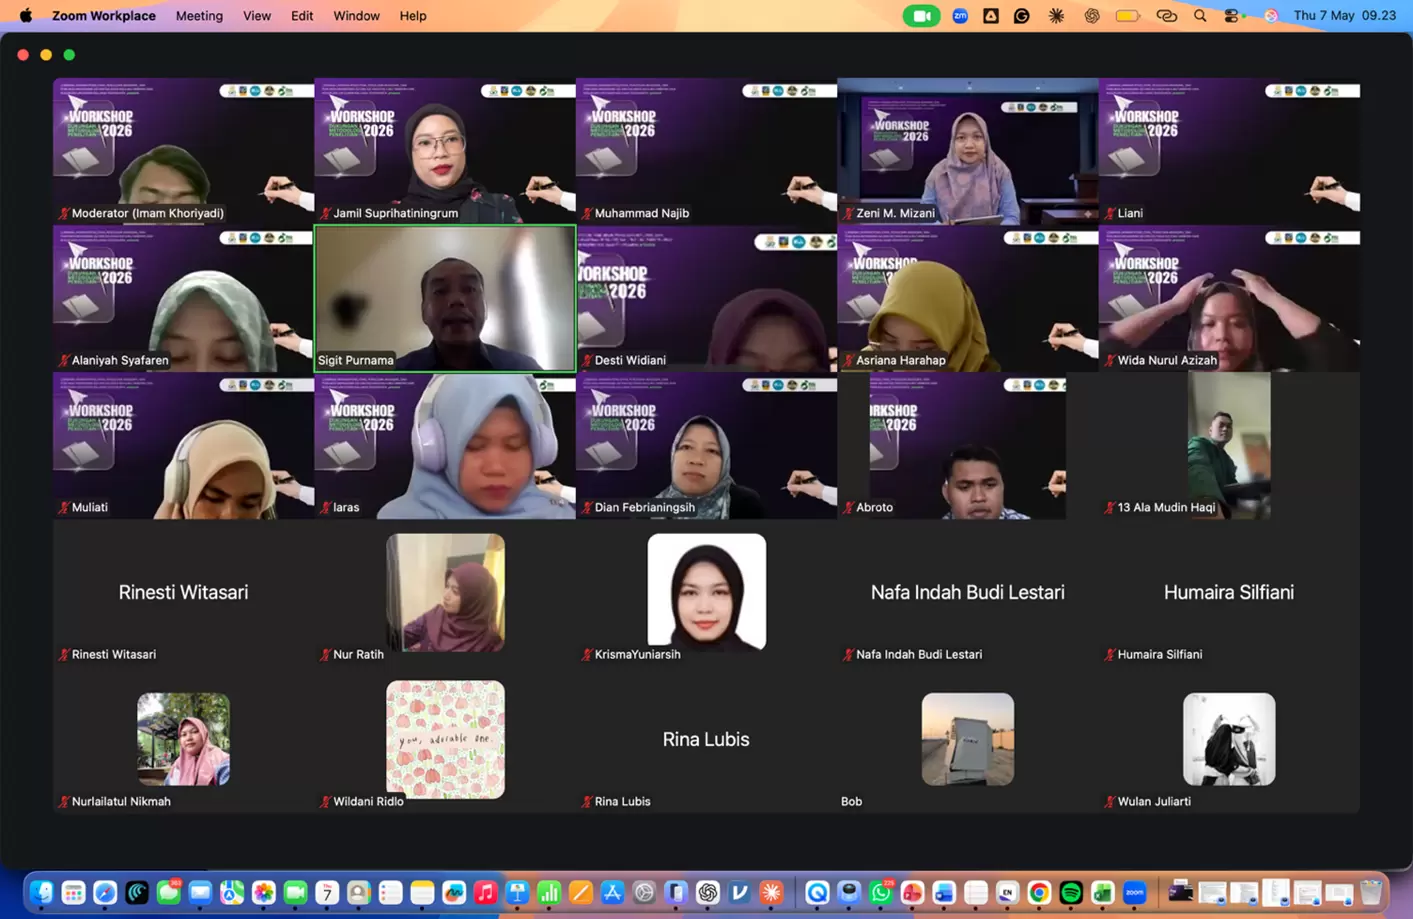Open ChatGPT from the Dock
The height and width of the screenshot is (919, 1413).
pyautogui.click(x=707, y=892)
